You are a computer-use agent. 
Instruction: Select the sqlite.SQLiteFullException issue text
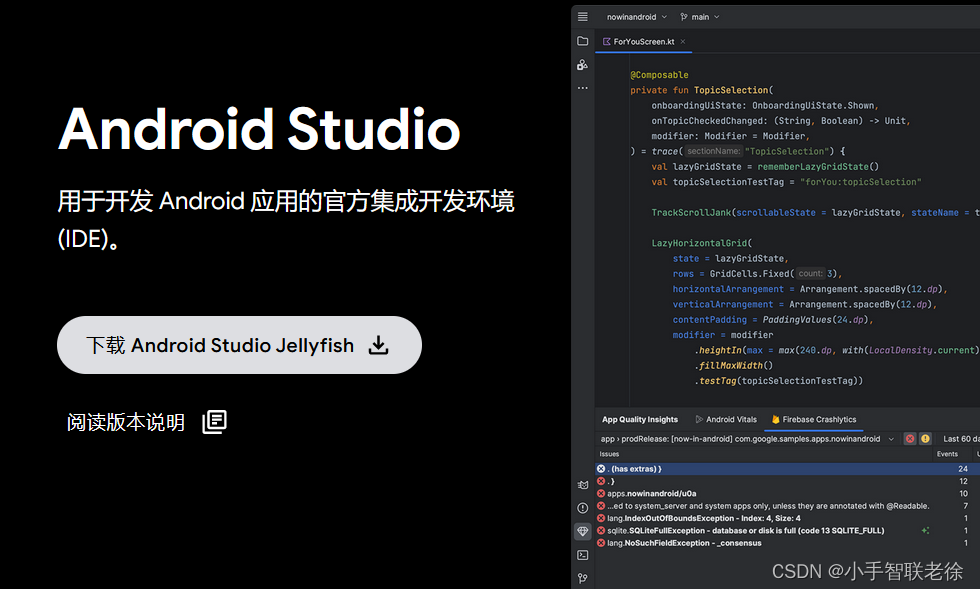point(746,530)
